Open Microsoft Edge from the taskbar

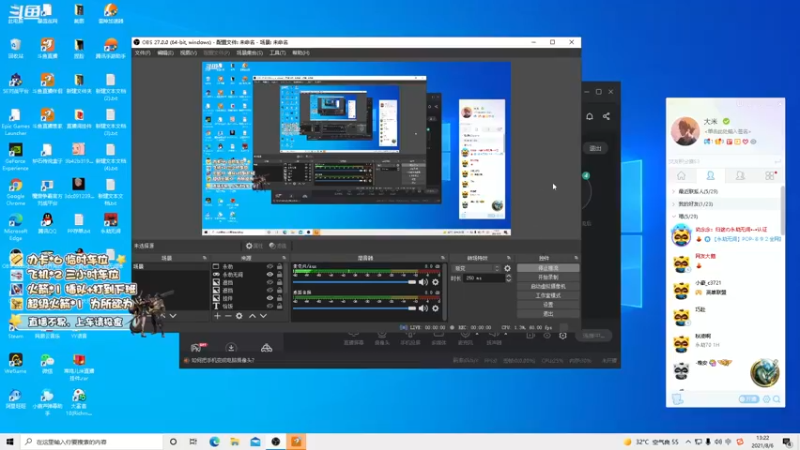pyautogui.click(x=214, y=442)
